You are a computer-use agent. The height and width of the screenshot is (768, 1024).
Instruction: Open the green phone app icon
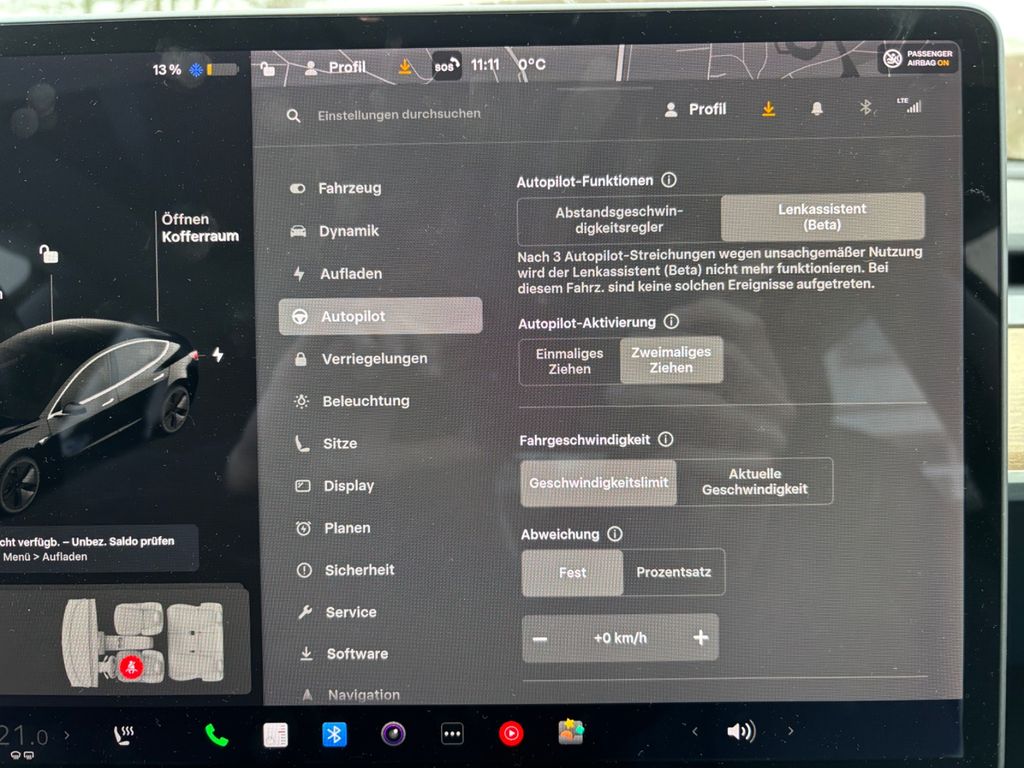(x=217, y=735)
